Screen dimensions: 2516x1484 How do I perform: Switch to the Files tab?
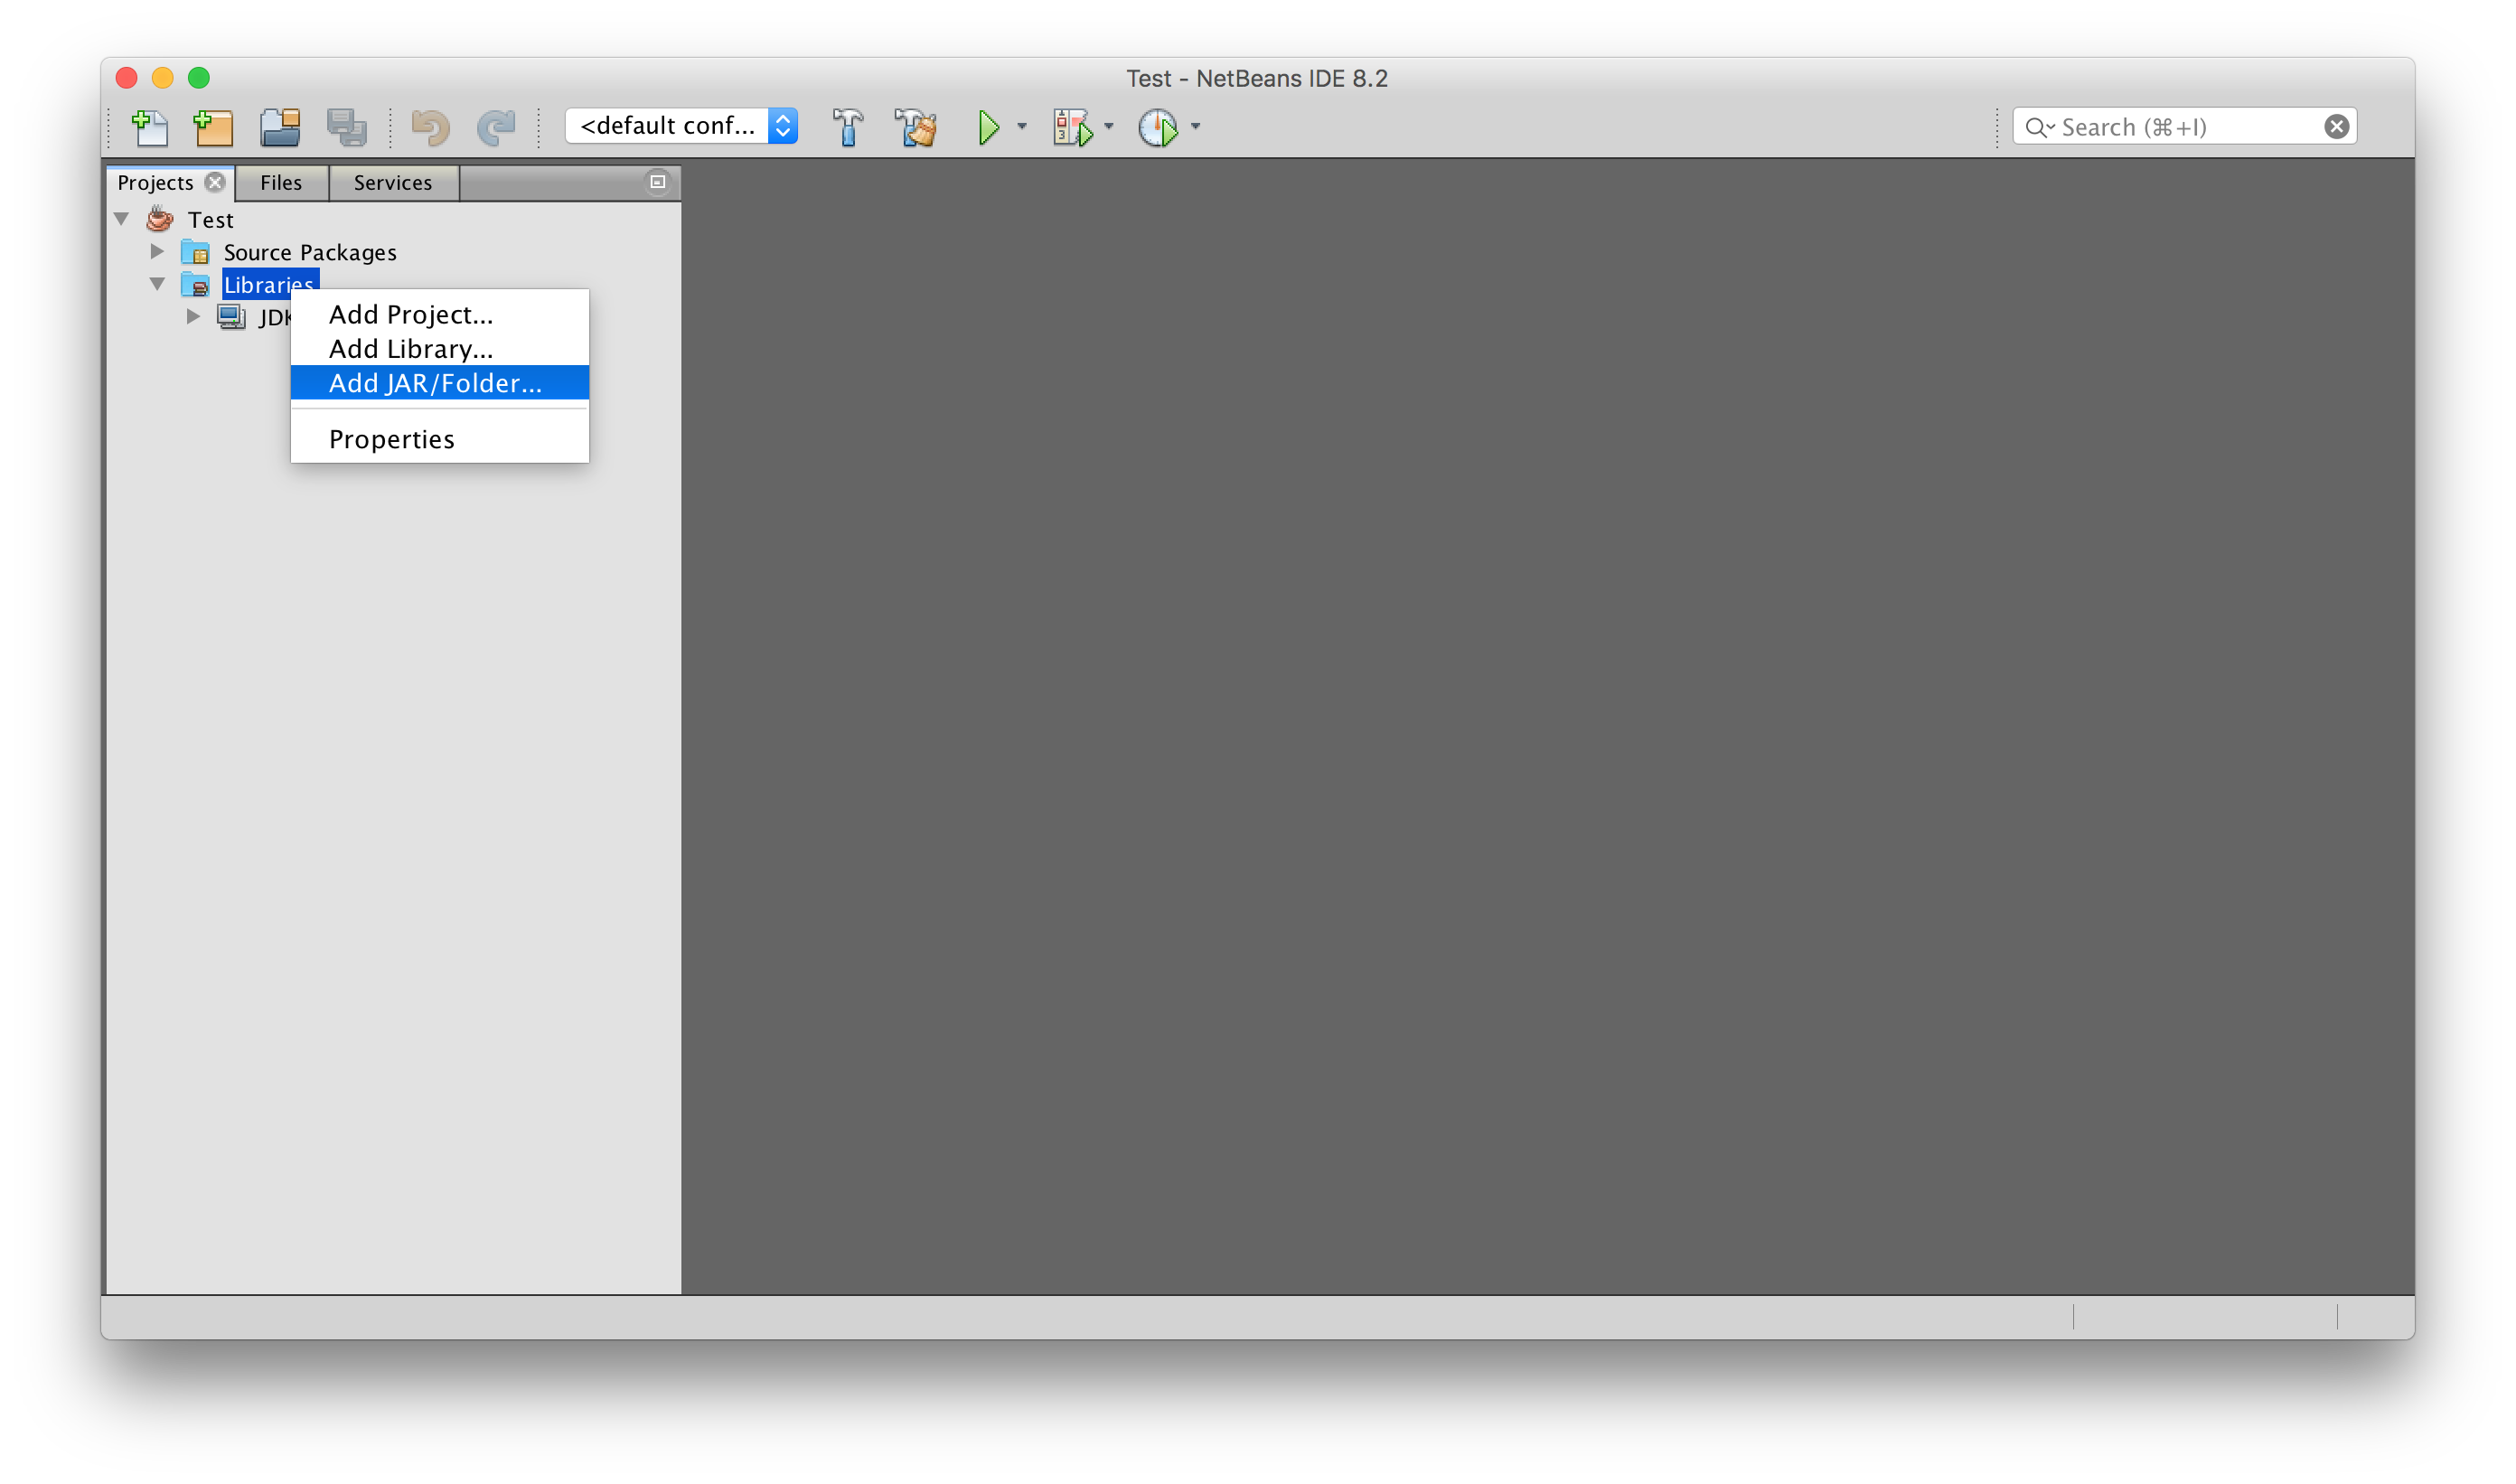coord(281,183)
